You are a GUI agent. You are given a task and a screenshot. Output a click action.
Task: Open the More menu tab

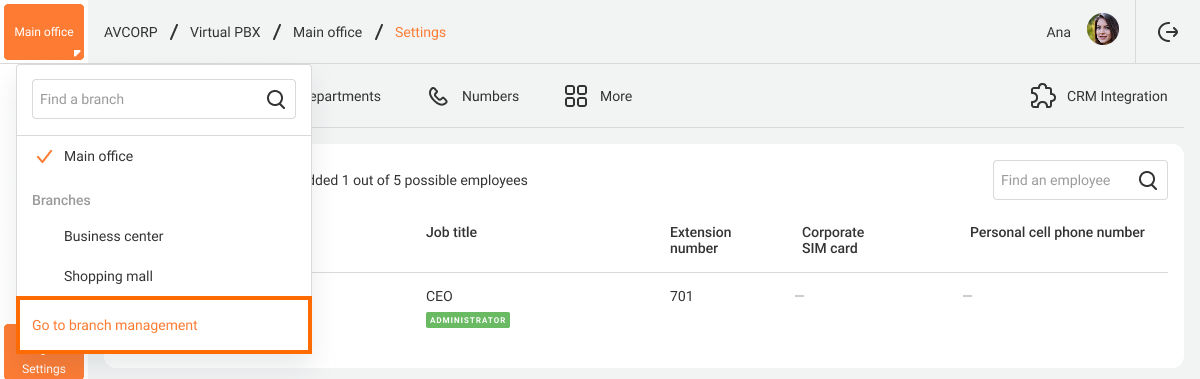coord(598,96)
